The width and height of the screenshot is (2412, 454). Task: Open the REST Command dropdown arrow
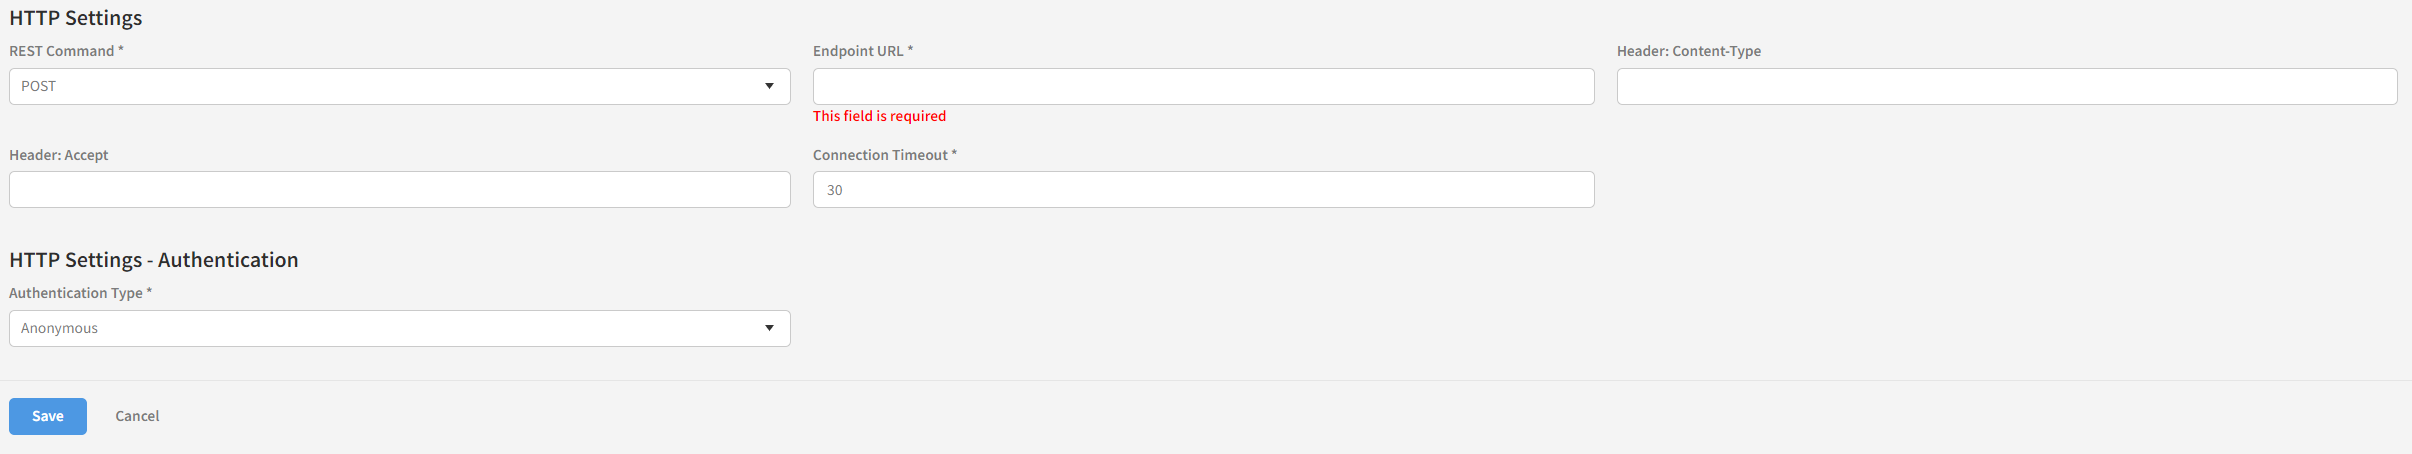click(x=769, y=86)
